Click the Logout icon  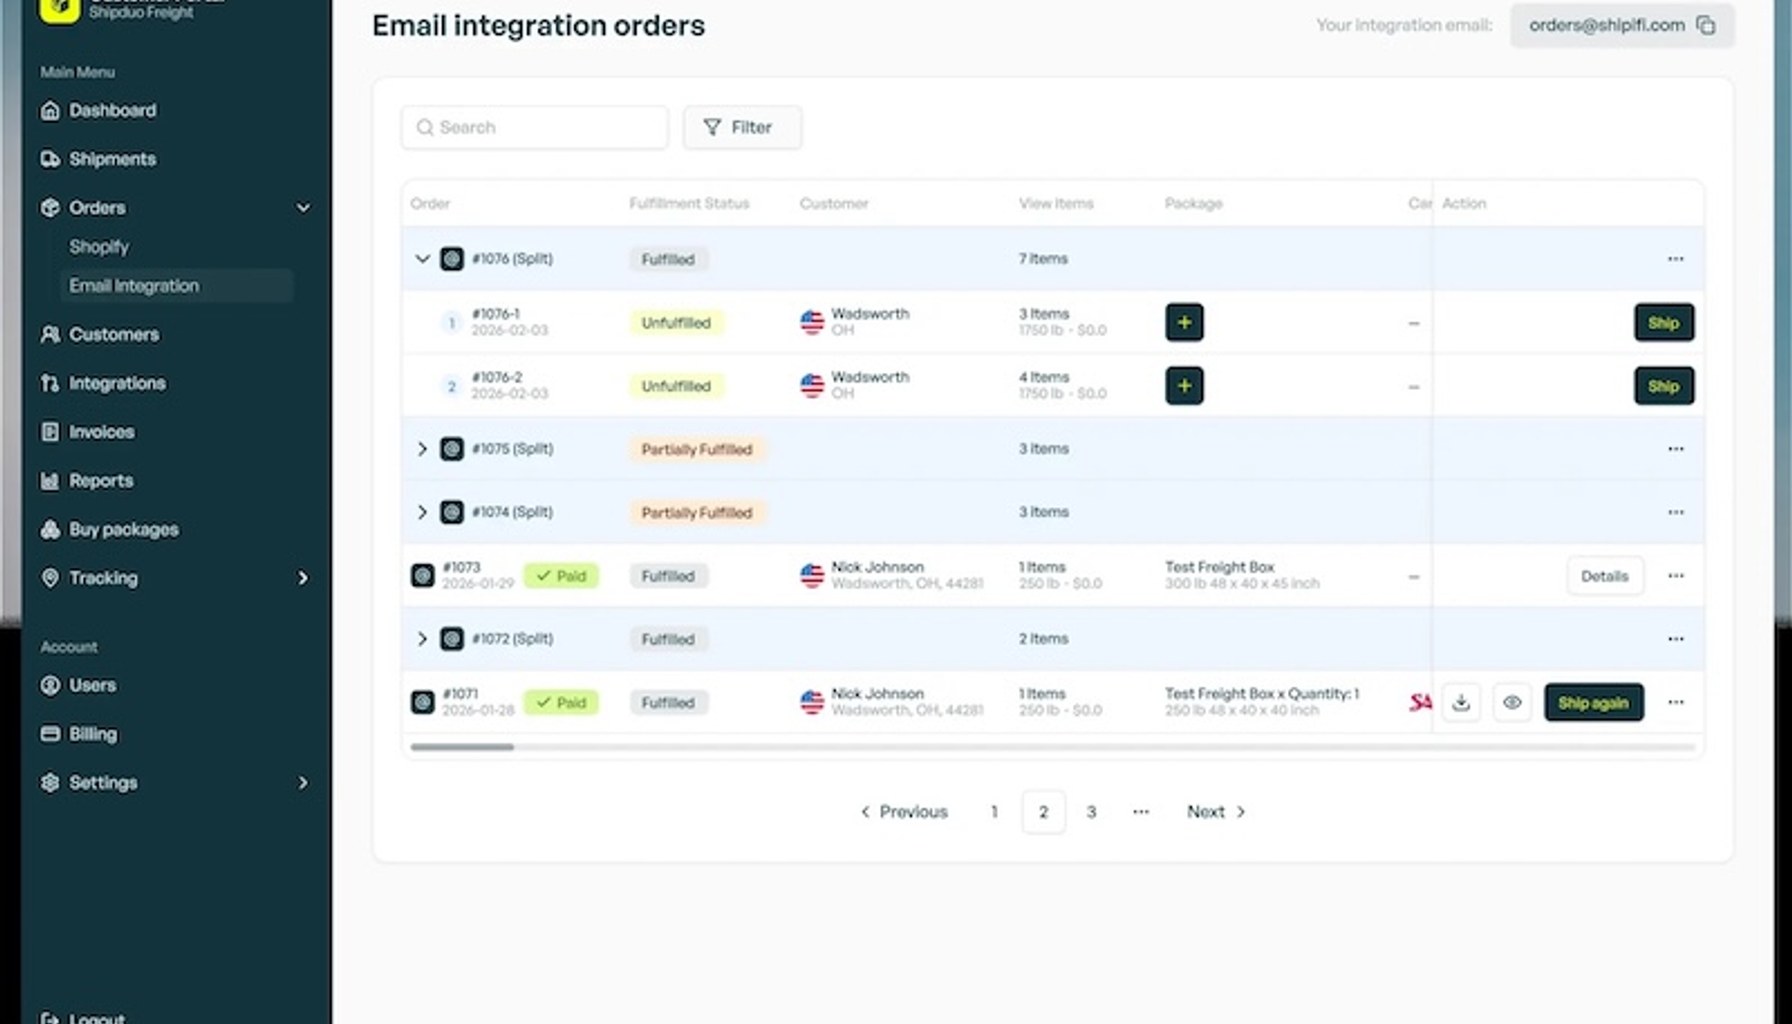50,1018
